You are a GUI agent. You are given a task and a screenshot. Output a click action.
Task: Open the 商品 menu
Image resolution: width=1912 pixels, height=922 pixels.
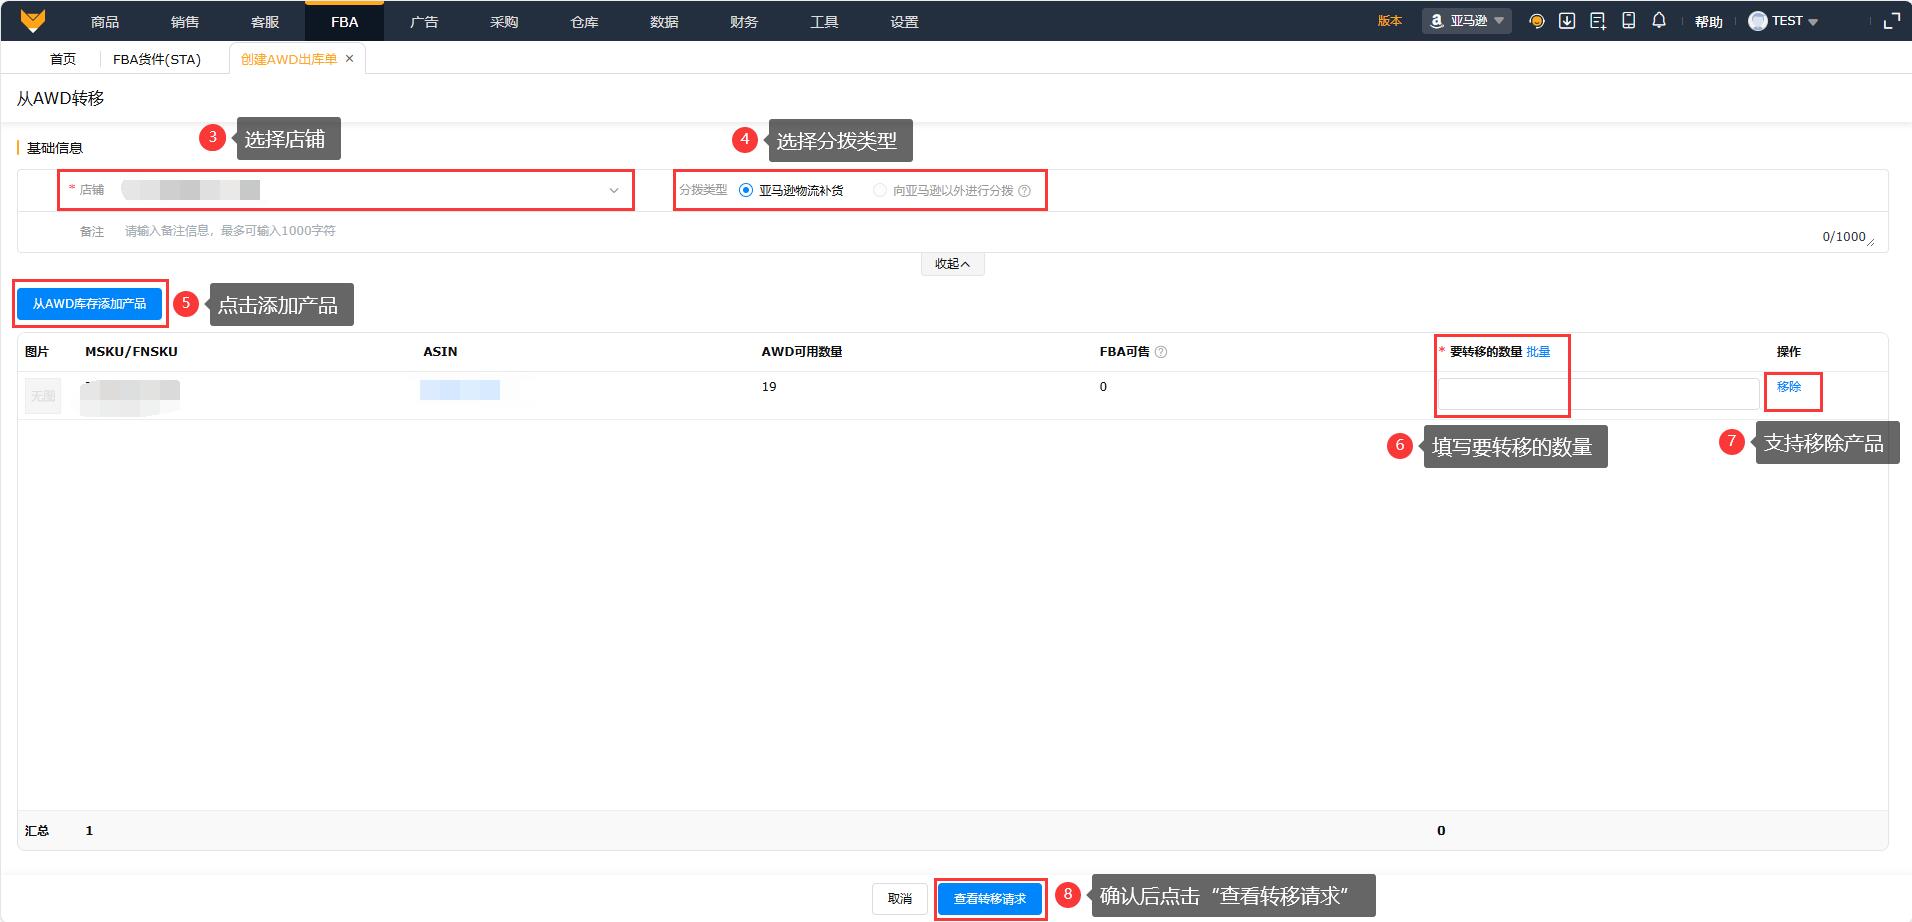[x=105, y=21]
